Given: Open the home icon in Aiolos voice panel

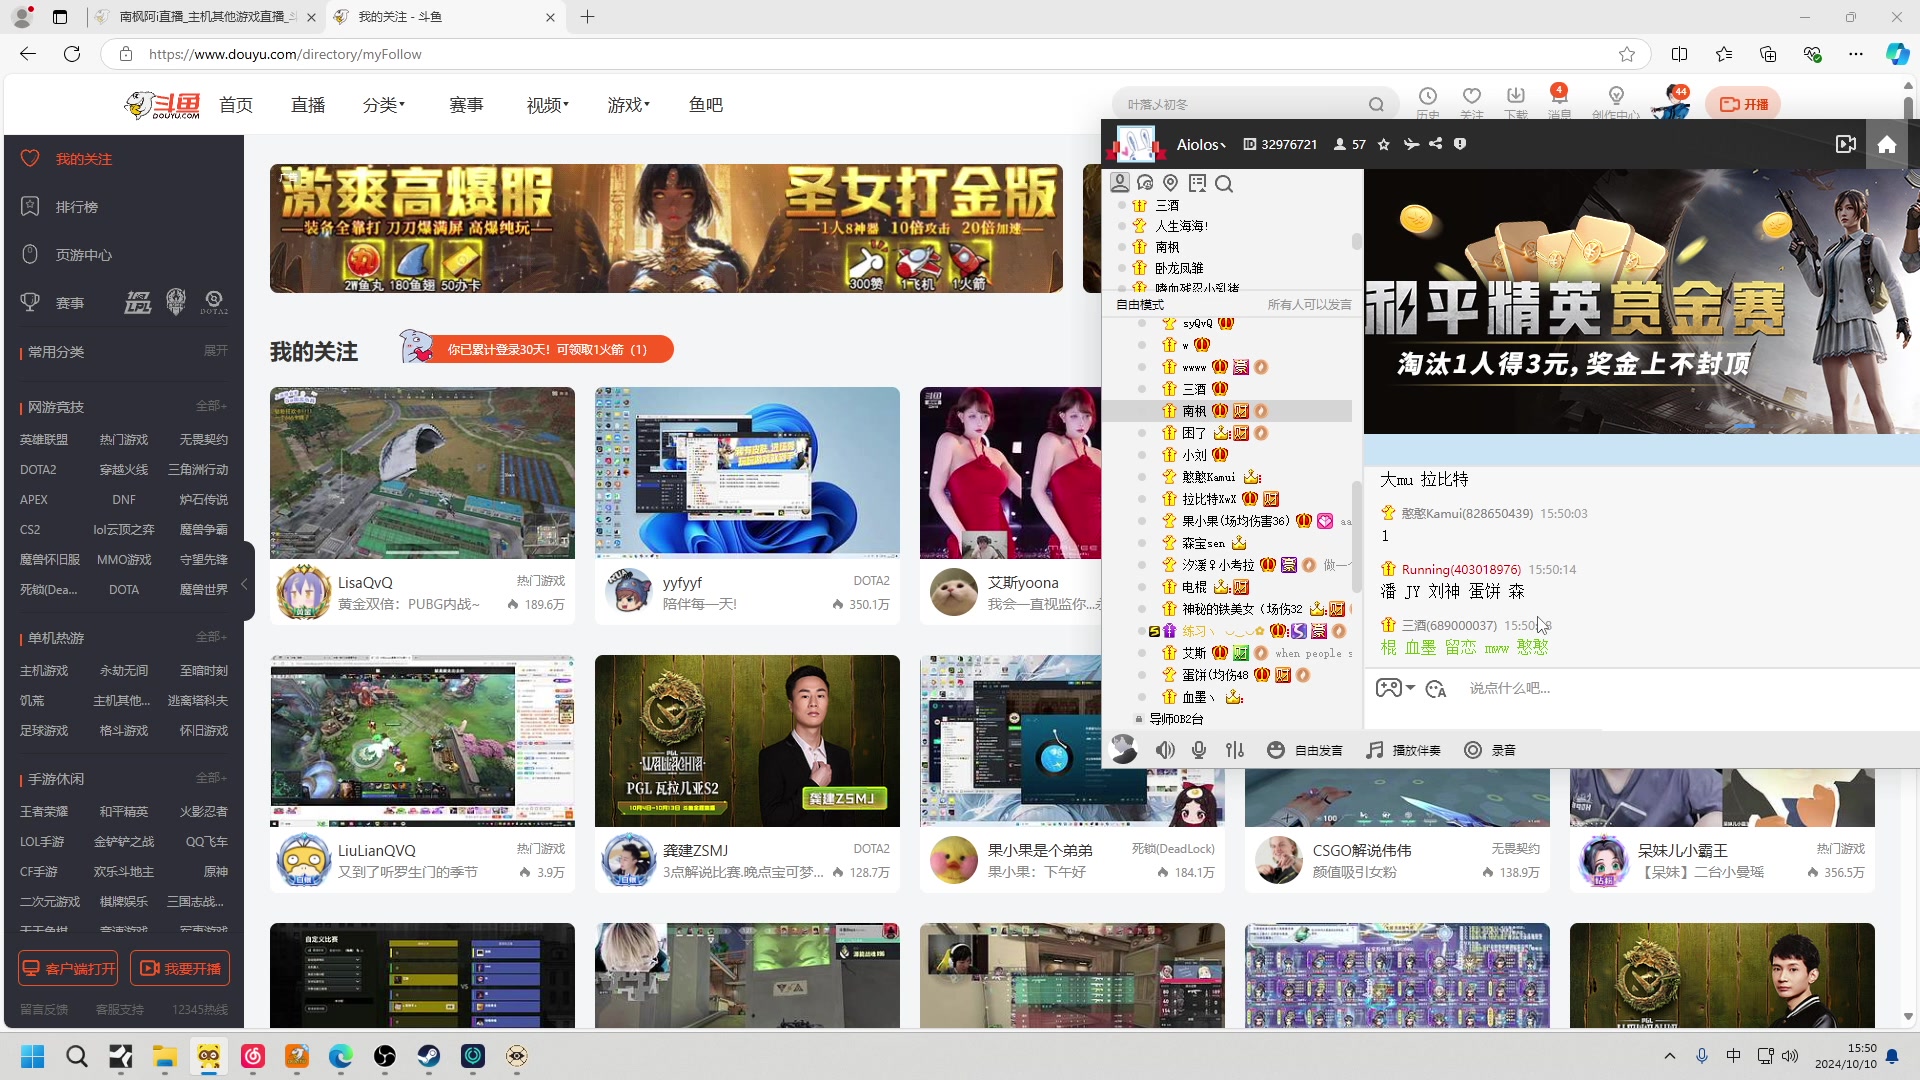Looking at the screenshot, I should click(x=1886, y=145).
